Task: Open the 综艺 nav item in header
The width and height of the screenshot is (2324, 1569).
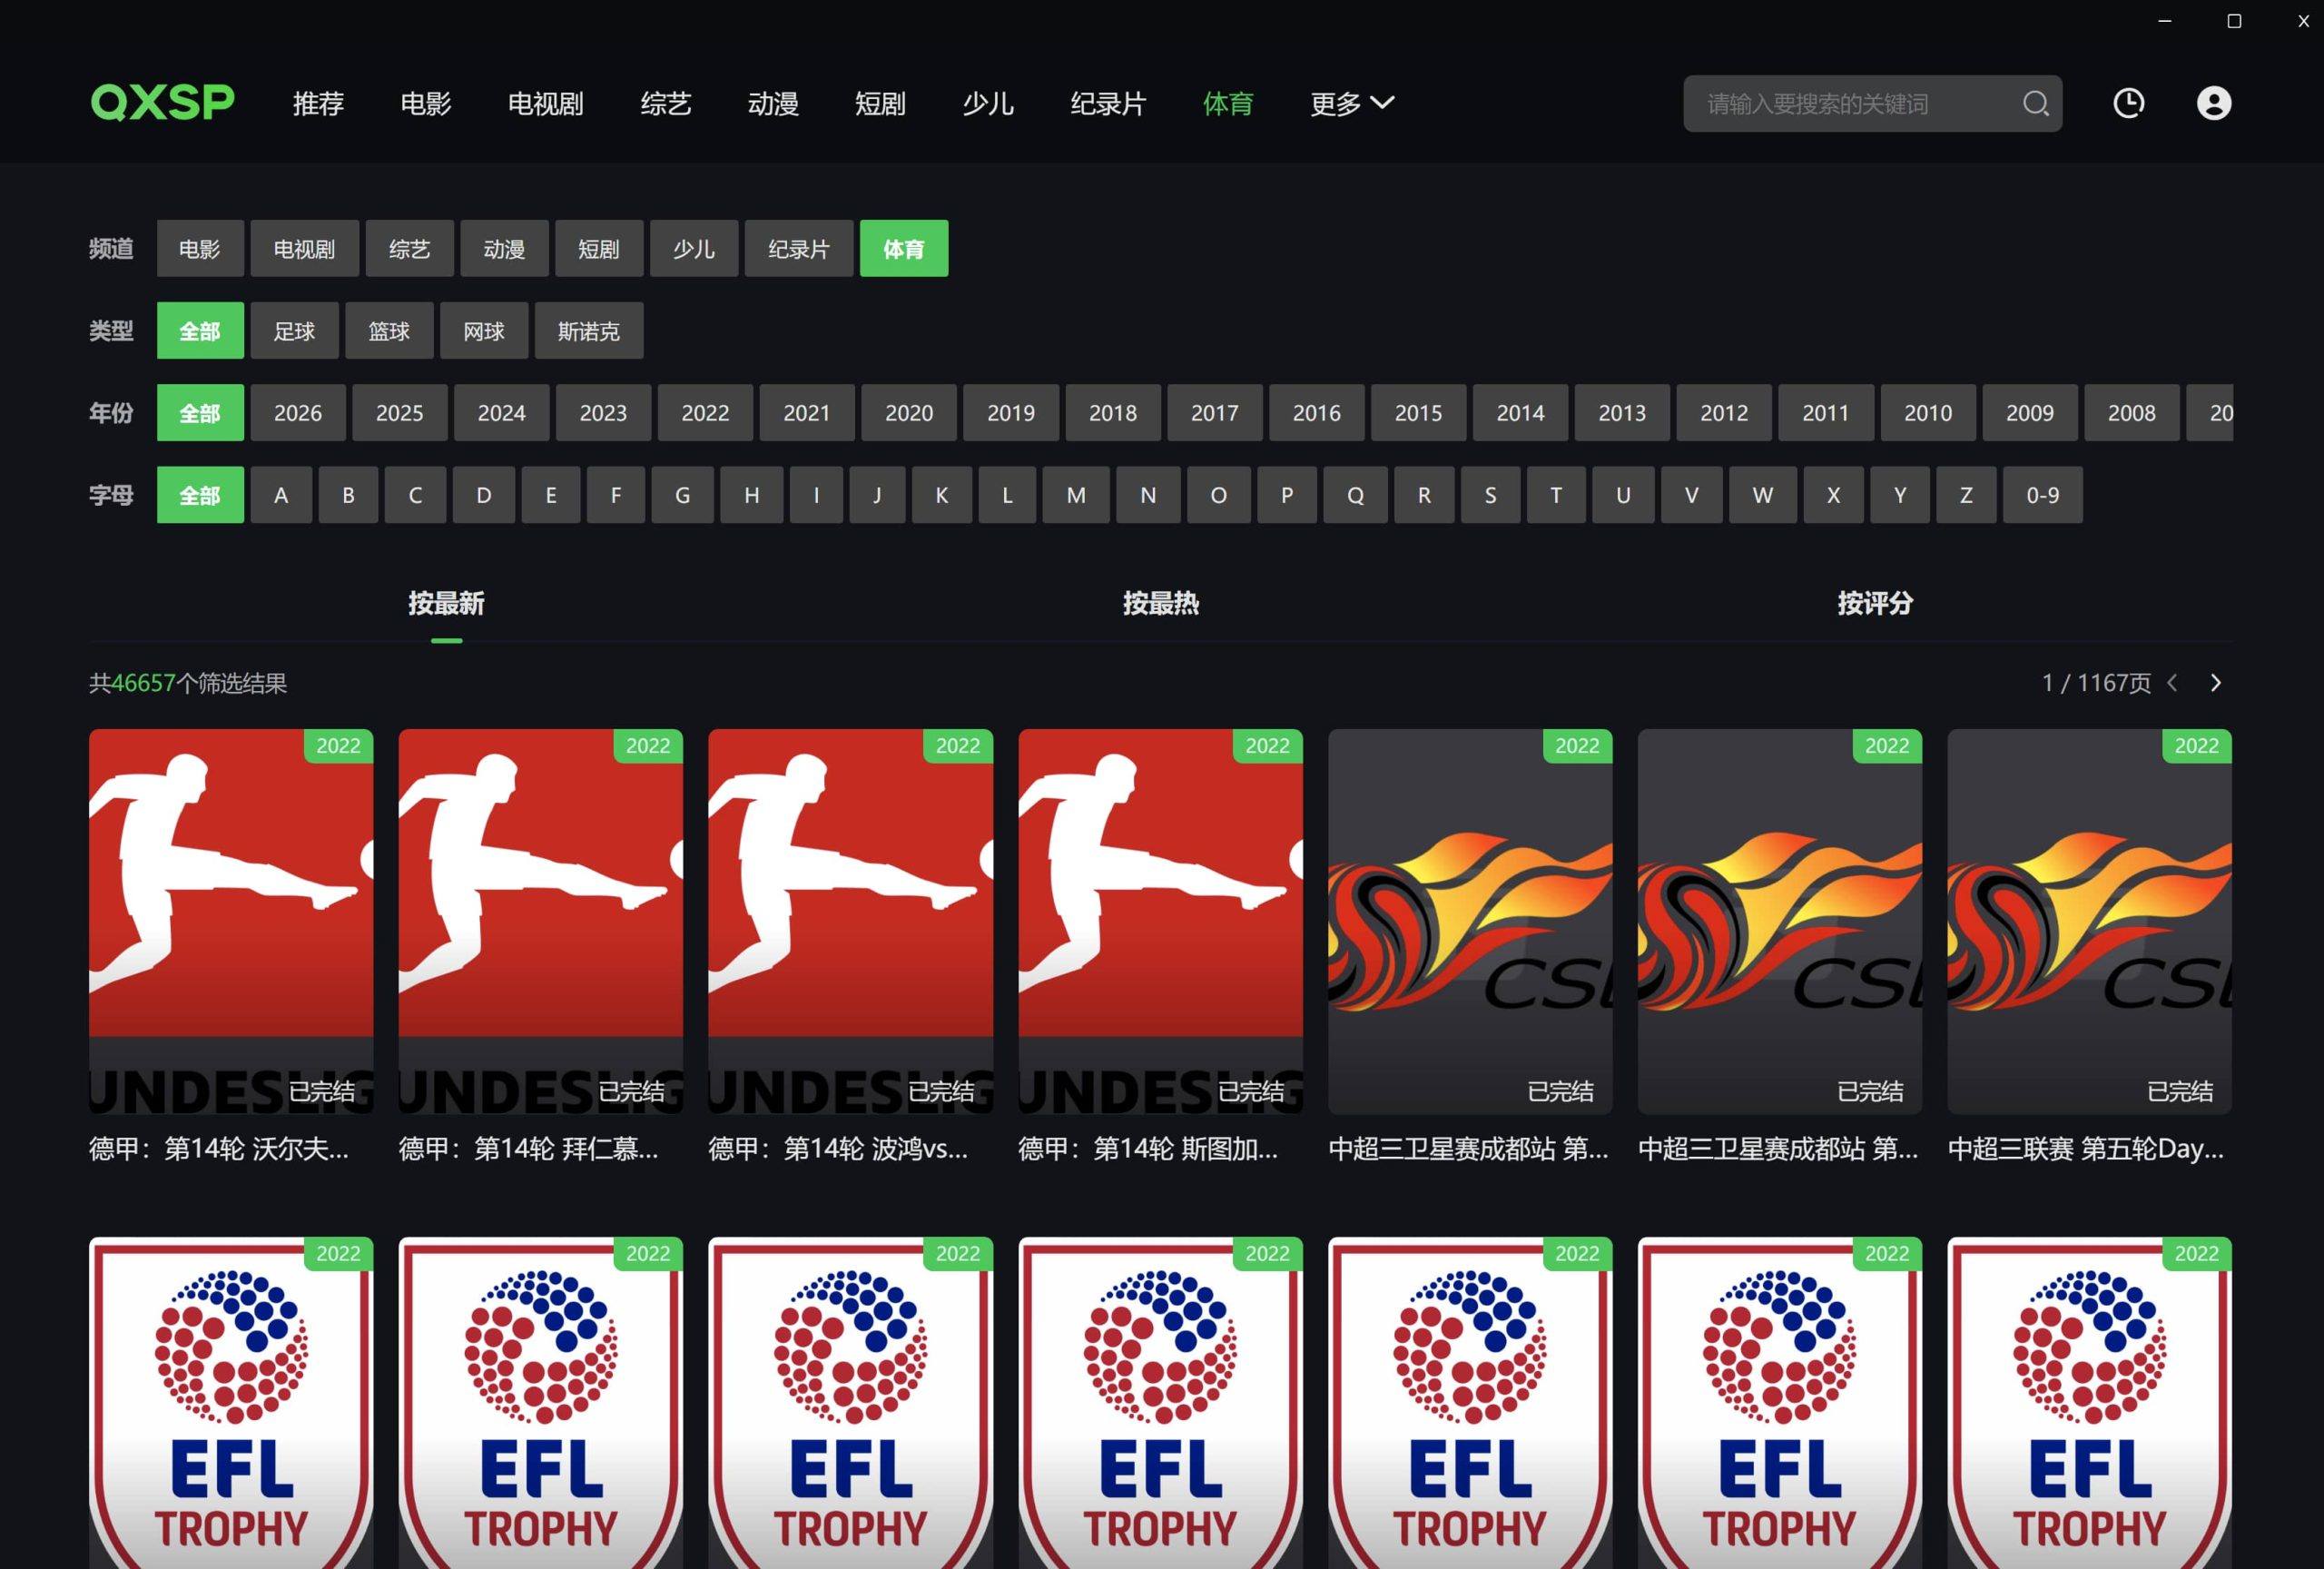Action: tap(666, 103)
